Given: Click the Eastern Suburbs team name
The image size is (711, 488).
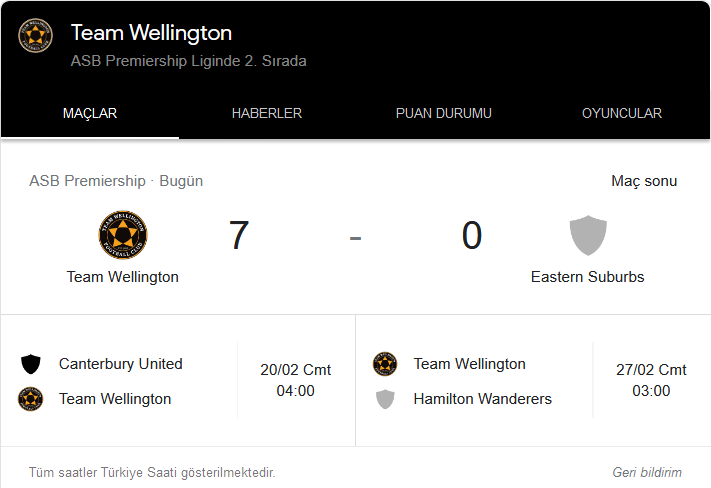Looking at the screenshot, I should 587,277.
